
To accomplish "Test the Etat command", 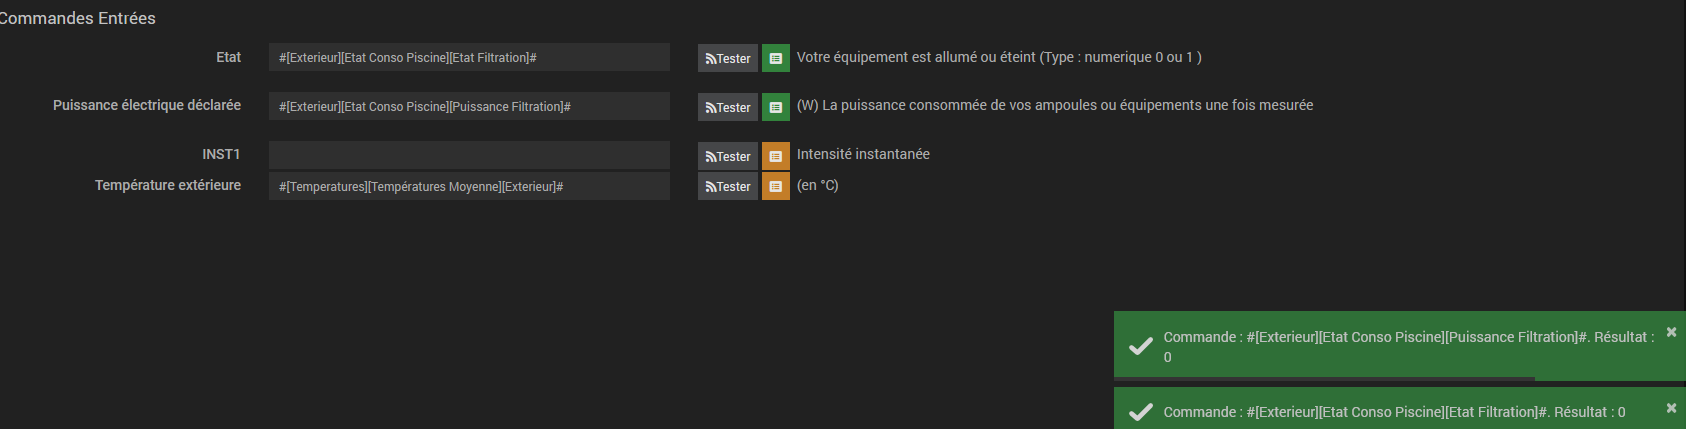I will pyautogui.click(x=727, y=58).
